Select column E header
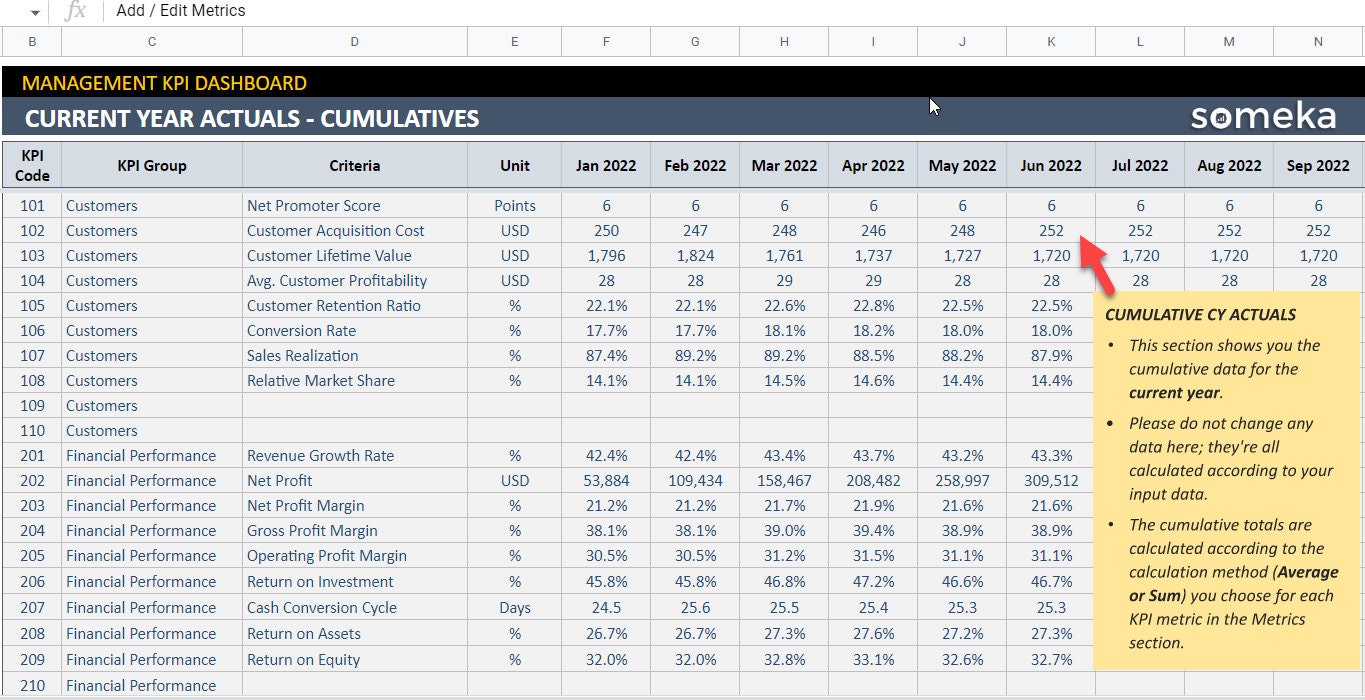Image resolution: width=1365 pixels, height=700 pixels. 515,42
